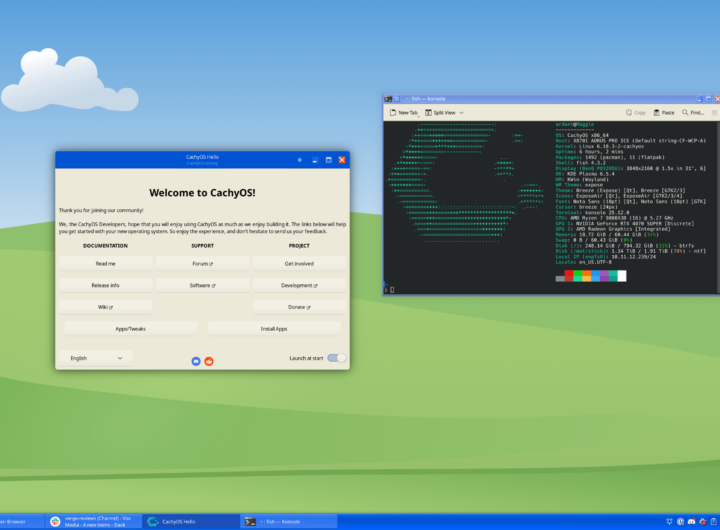Open the Install Apps button
The image size is (720, 530).
coord(274,328)
